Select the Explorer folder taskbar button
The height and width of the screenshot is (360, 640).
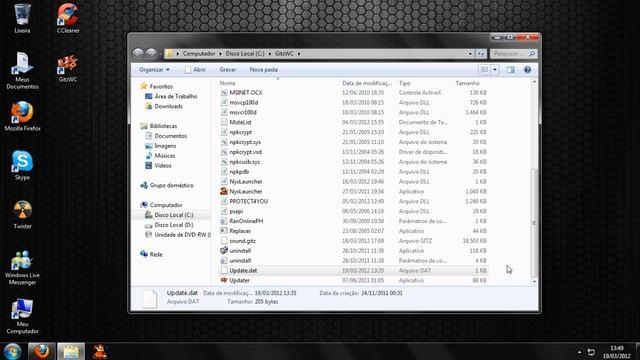click(x=71, y=351)
